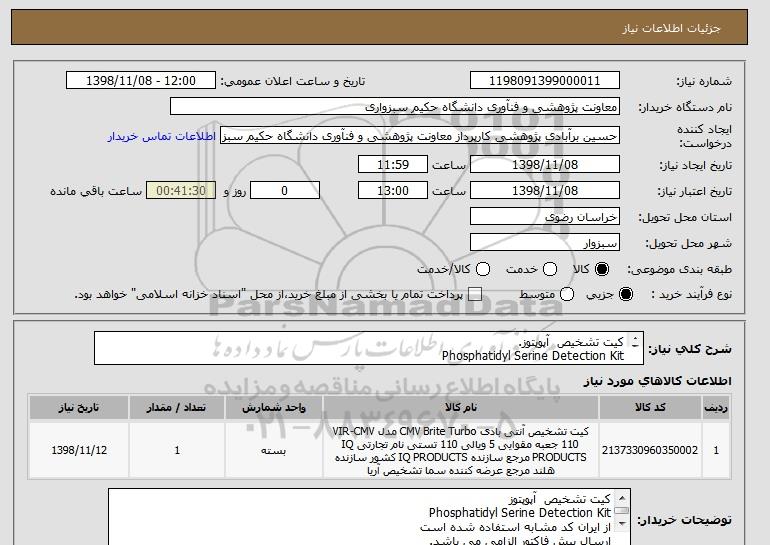Select the متوسط purchase type radio
Screen dimensions: 770x545
click(567, 294)
